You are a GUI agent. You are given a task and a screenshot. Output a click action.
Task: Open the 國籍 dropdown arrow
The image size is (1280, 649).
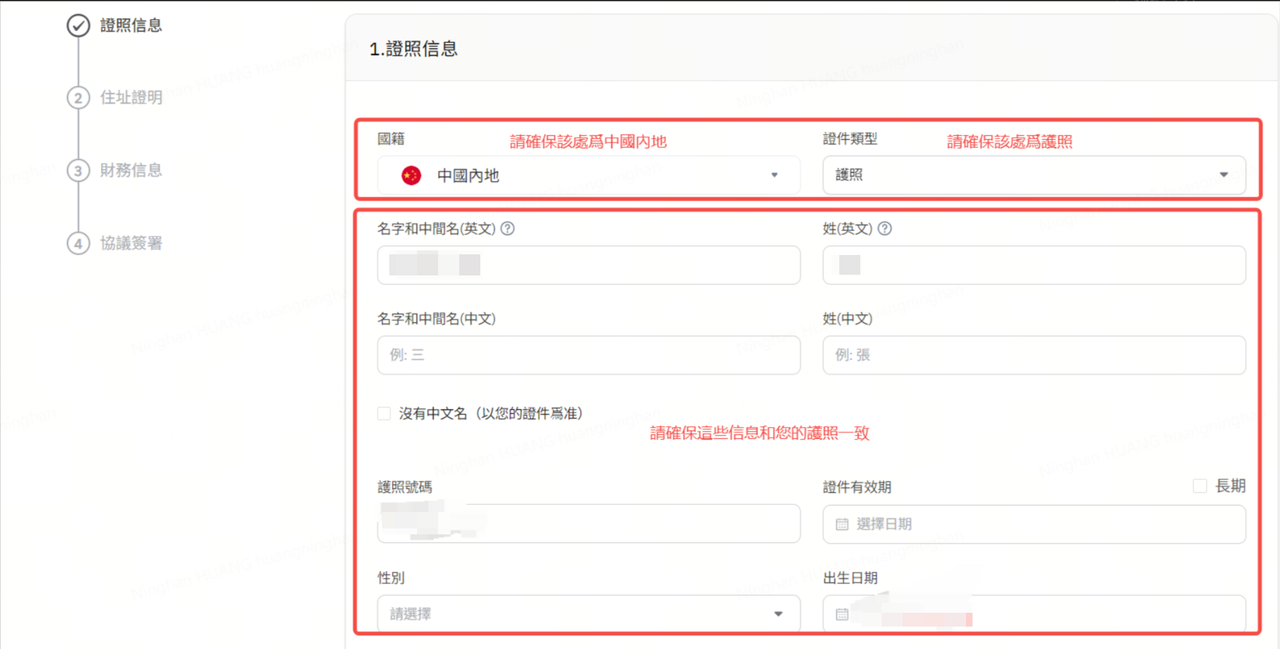774,176
